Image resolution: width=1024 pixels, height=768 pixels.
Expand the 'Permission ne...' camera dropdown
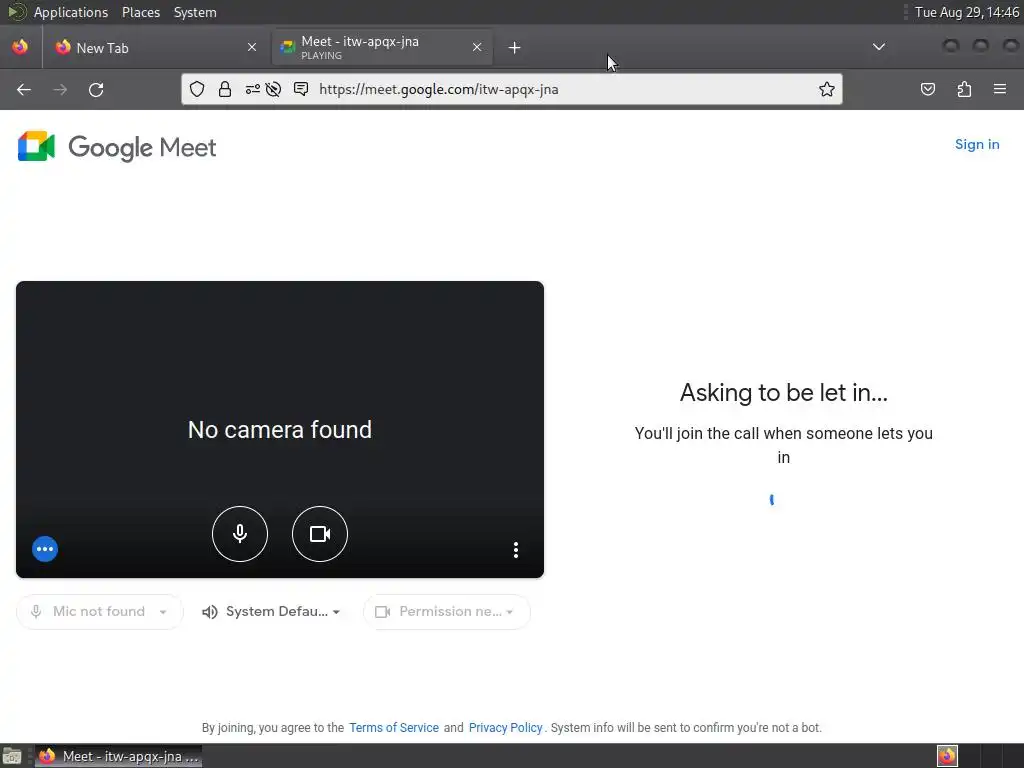[447, 612]
